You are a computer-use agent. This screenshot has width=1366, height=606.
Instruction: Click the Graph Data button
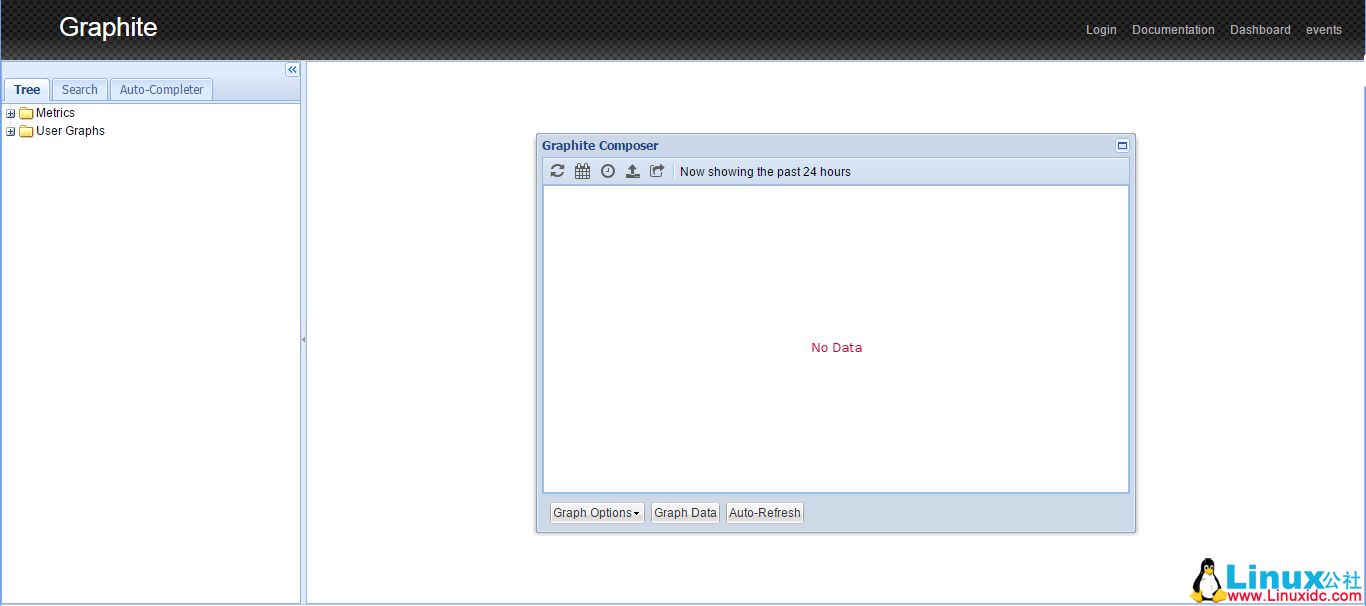(685, 513)
